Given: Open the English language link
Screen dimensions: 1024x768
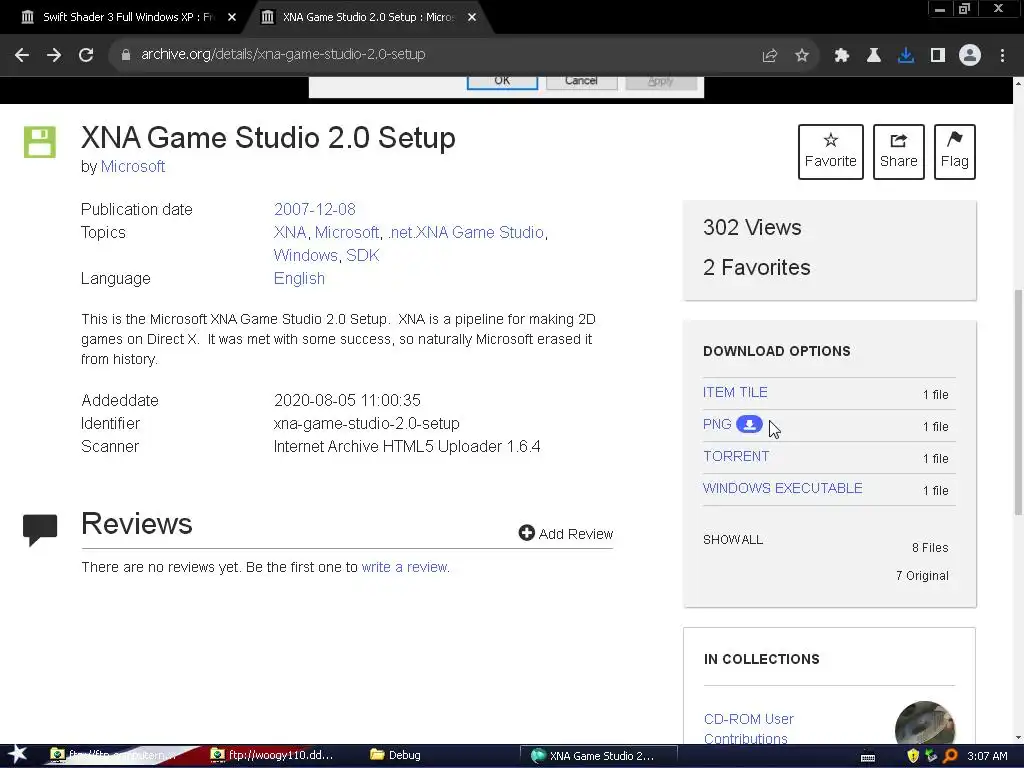Looking at the screenshot, I should click(x=299, y=279).
